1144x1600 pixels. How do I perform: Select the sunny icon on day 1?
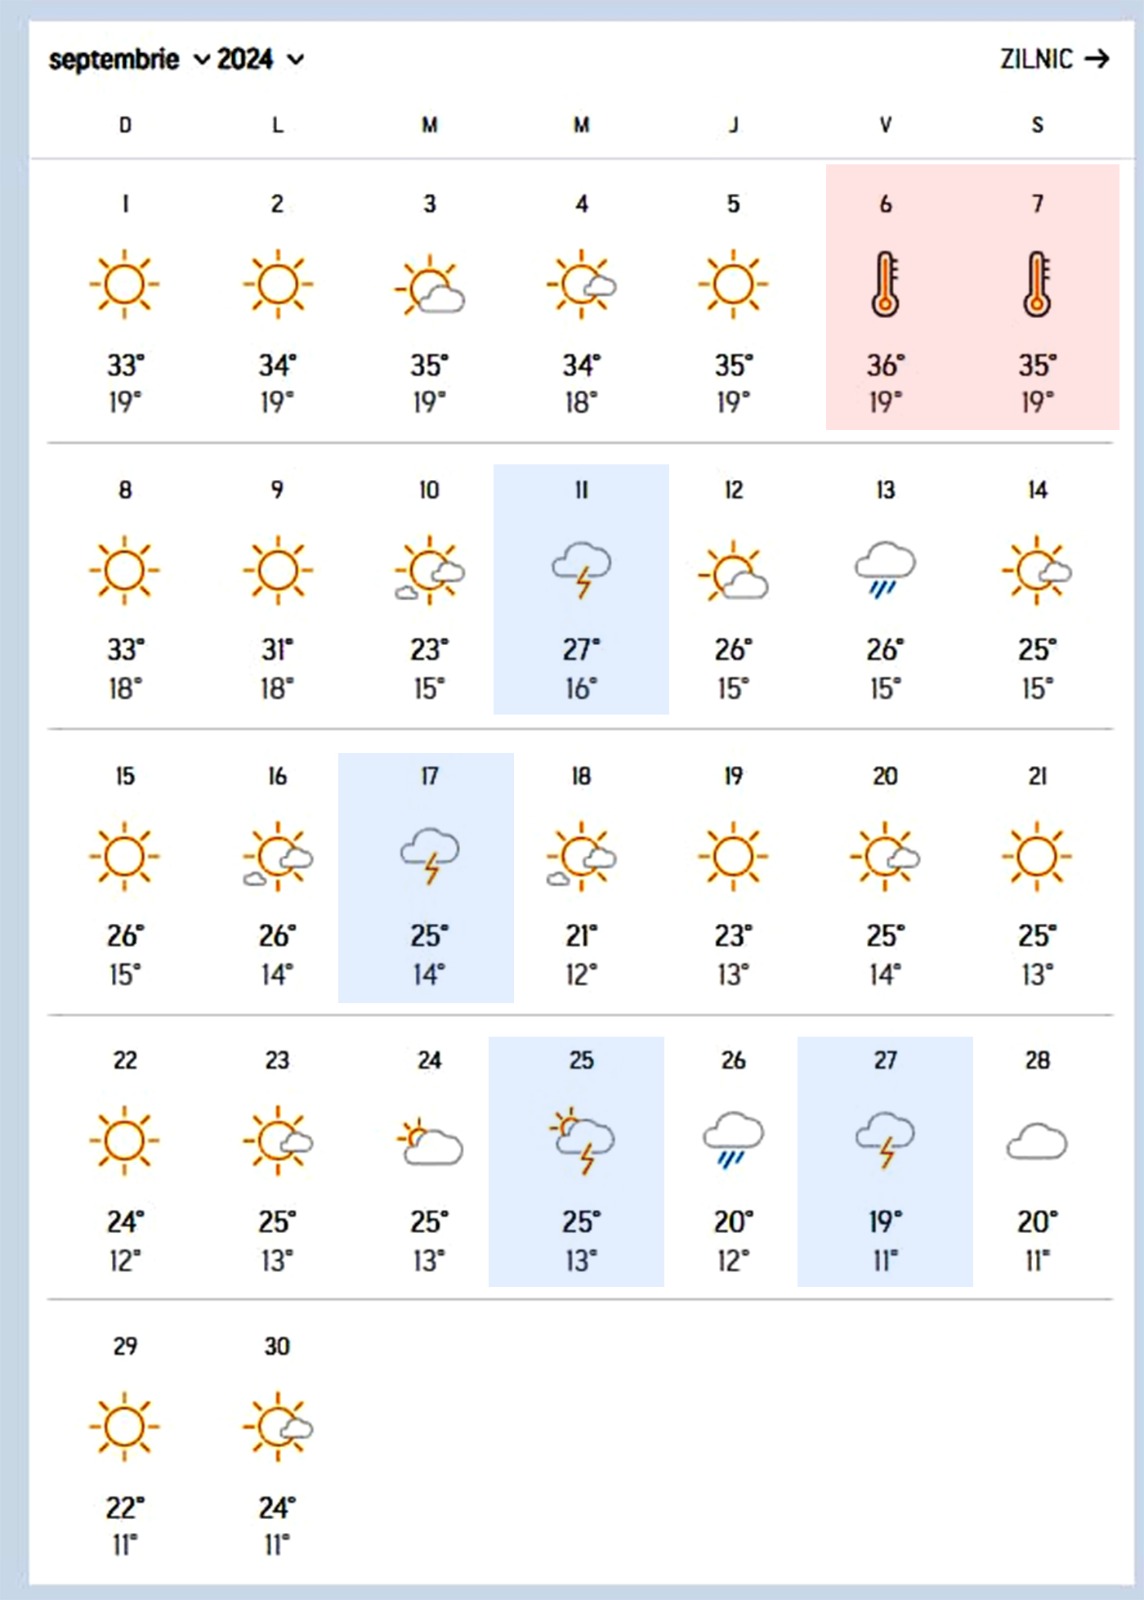tap(125, 284)
